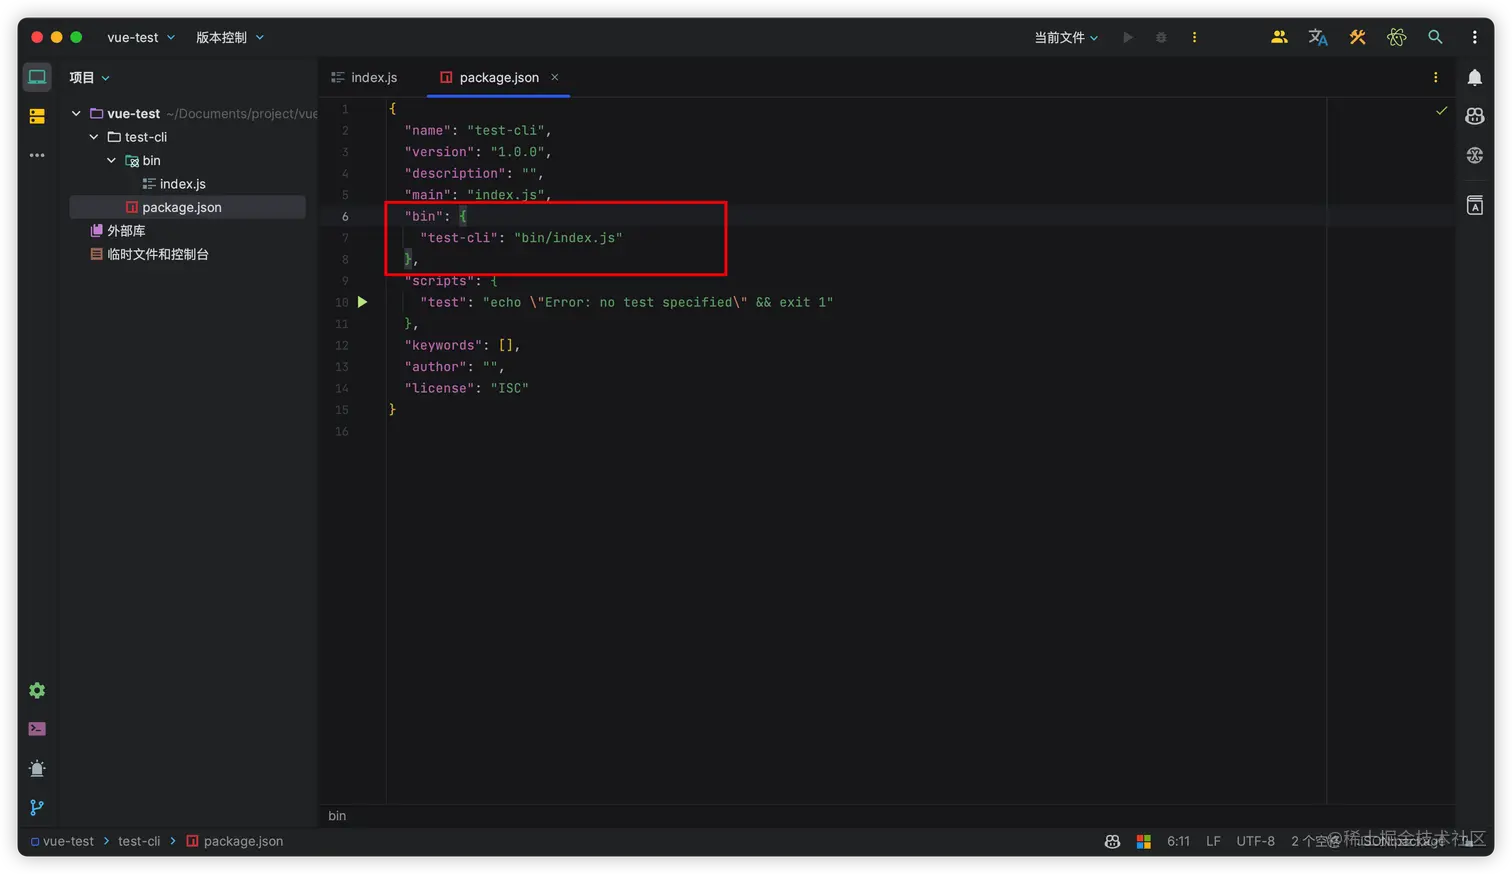Open Notifications bell panel
1512x874 pixels.
pyautogui.click(x=1474, y=77)
